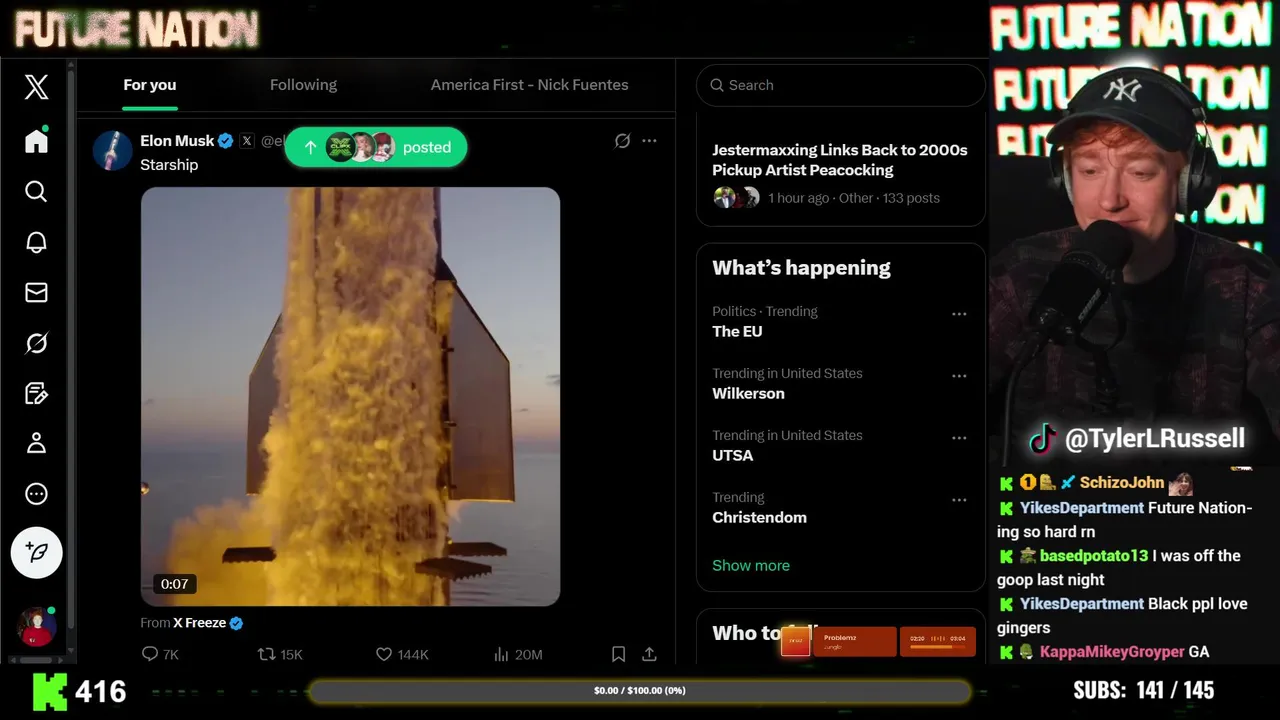The image size is (1280, 720).
Task: Click Elon Musk's X affiliation badge
Action: 247,141
